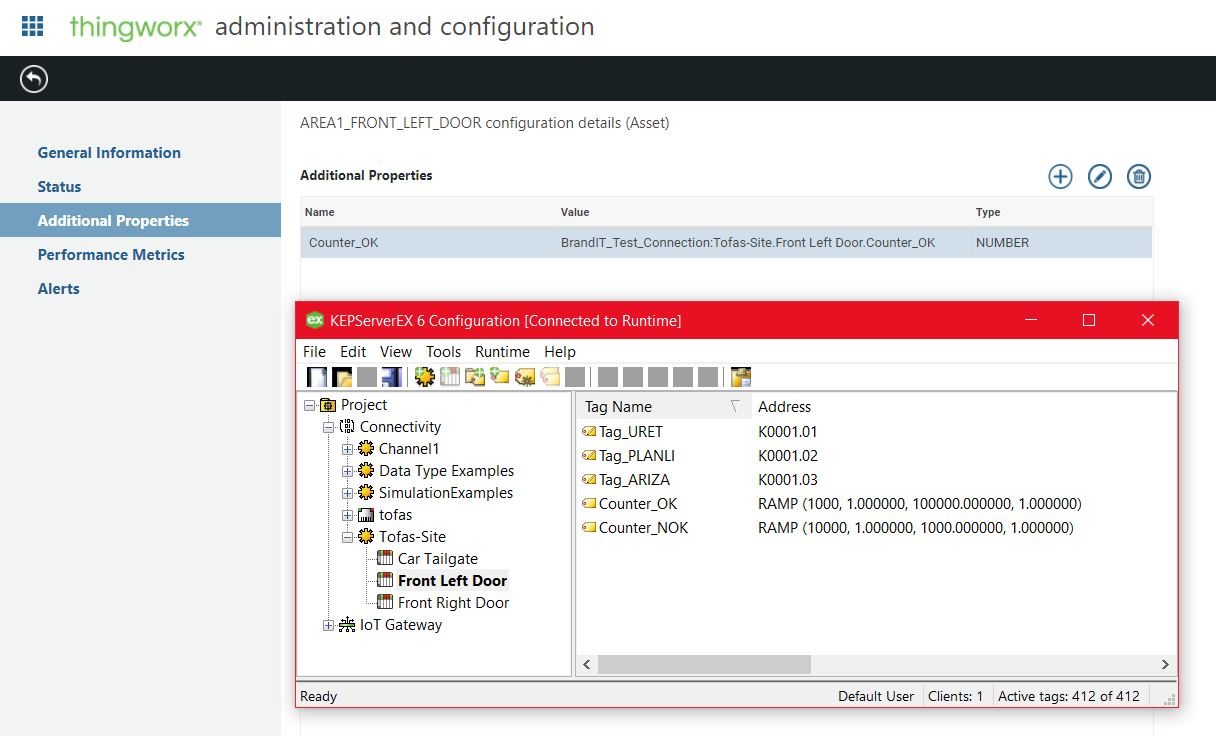Screen dimensions: 1216x736
Task: Open the Status section
Action: click(59, 187)
